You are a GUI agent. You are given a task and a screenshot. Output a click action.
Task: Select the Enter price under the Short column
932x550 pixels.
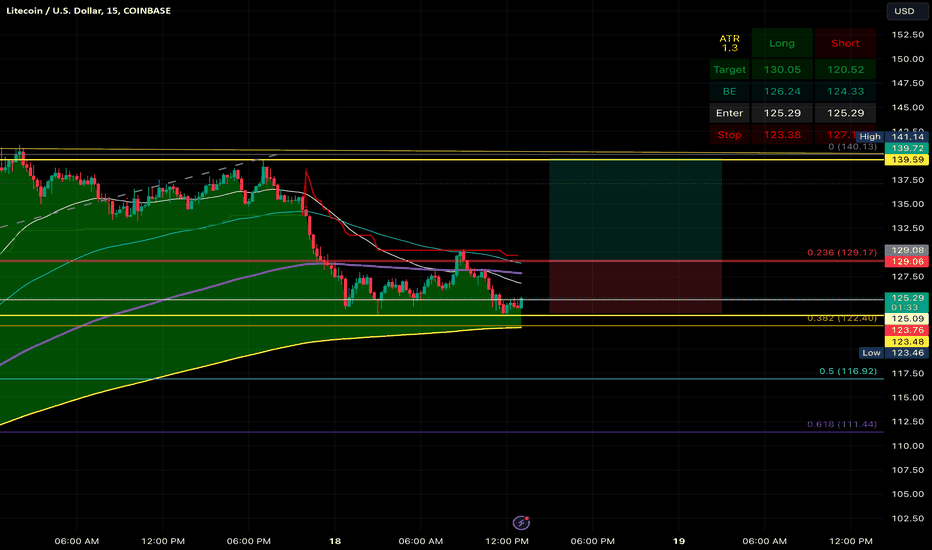845,113
